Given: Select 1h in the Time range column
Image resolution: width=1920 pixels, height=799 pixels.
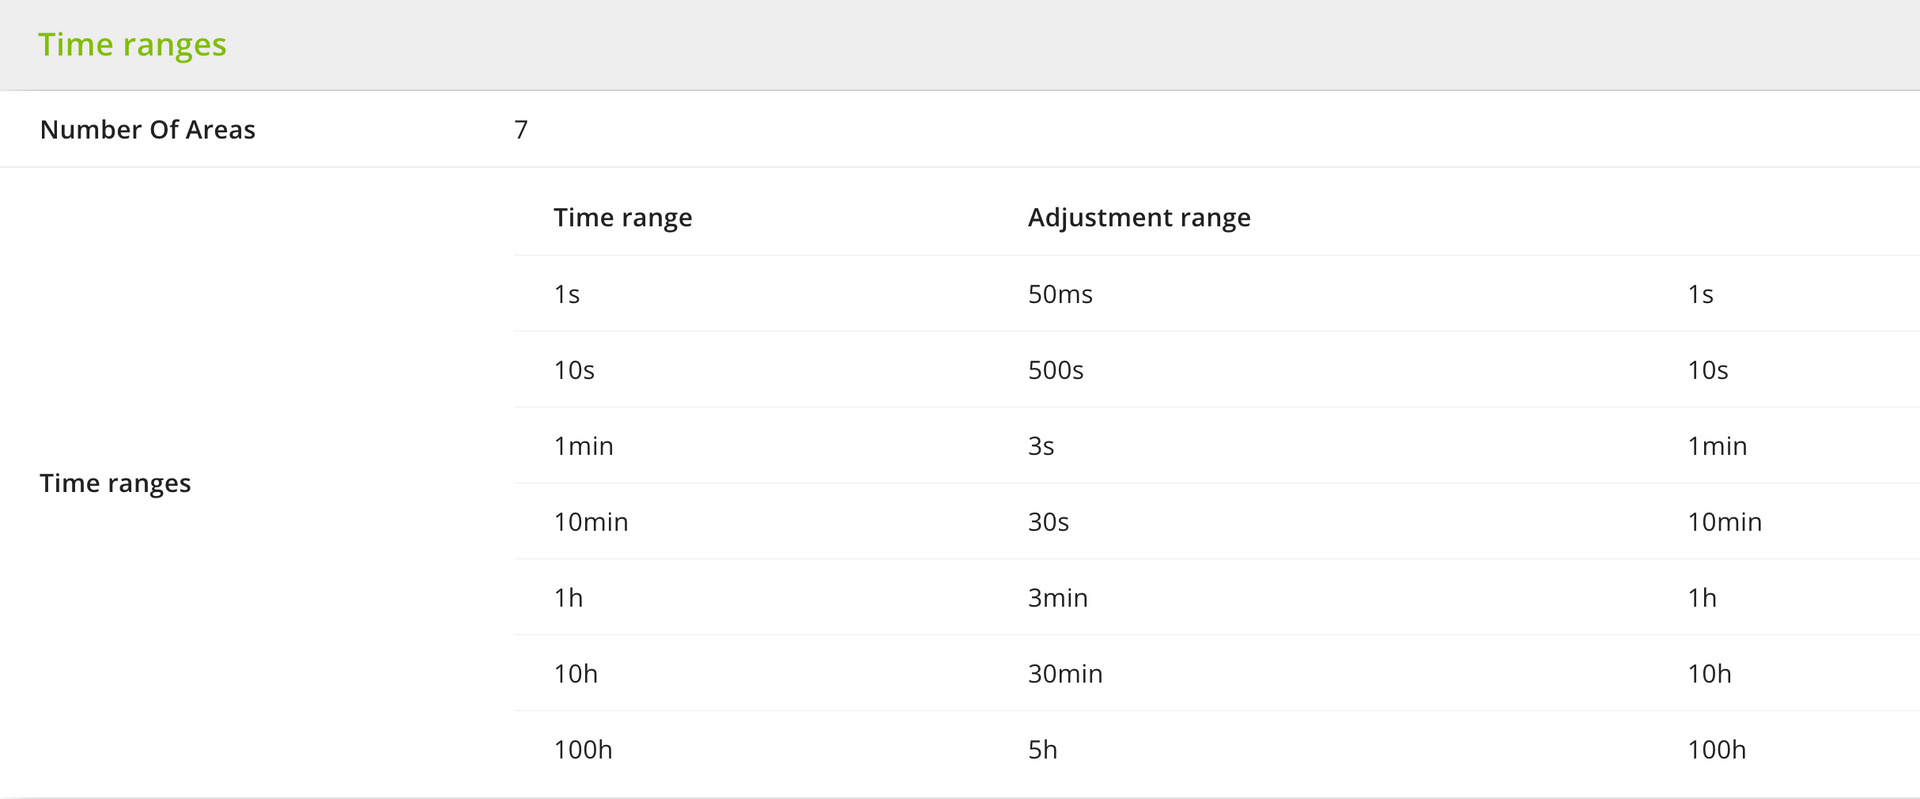Looking at the screenshot, I should tap(568, 598).
